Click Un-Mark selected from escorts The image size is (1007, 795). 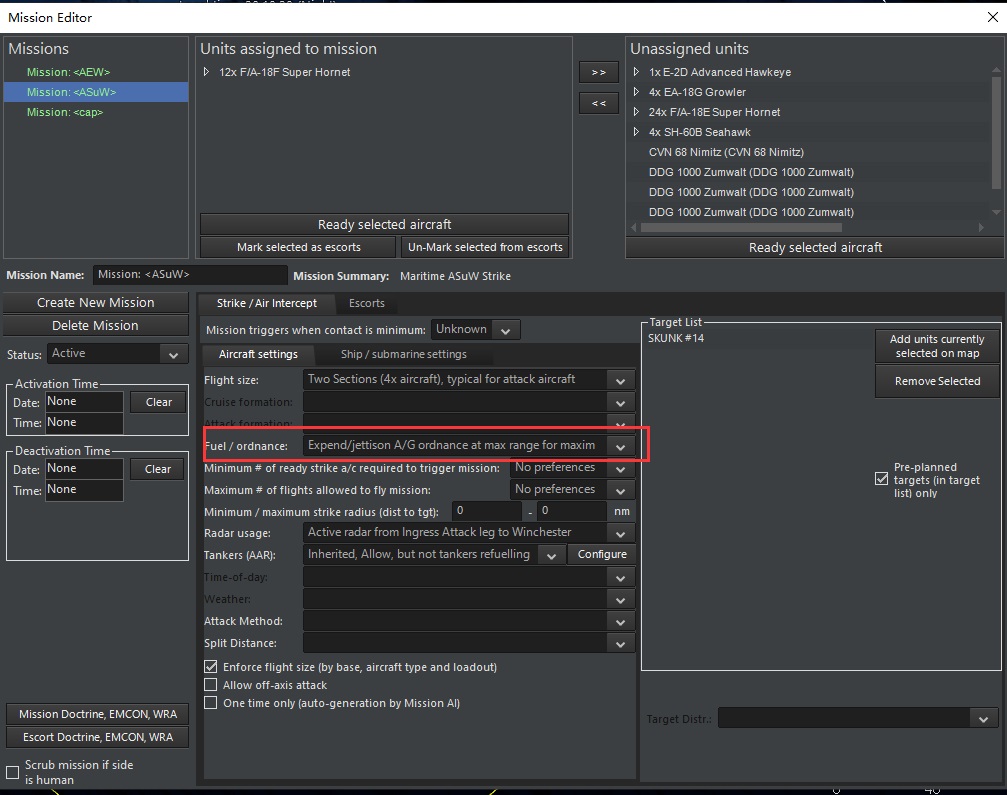(485, 247)
